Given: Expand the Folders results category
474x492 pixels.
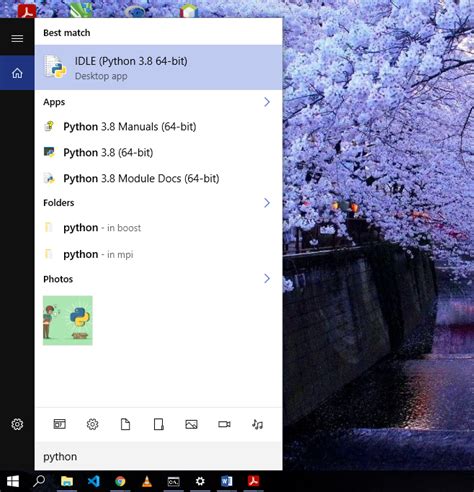Looking at the screenshot, I should tap(267, 203).
